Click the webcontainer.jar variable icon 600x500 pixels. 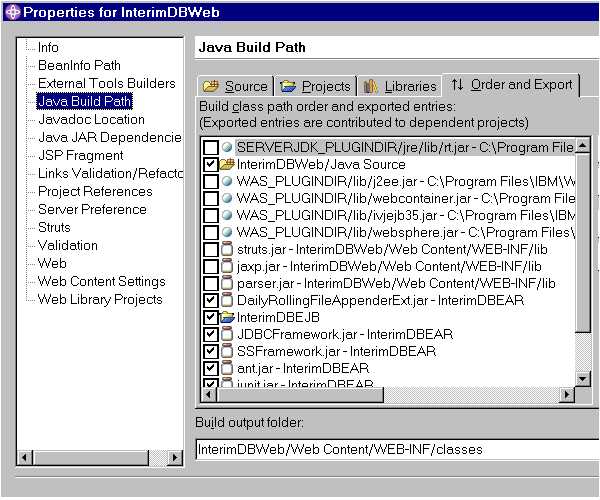click(x=227, y=198)
